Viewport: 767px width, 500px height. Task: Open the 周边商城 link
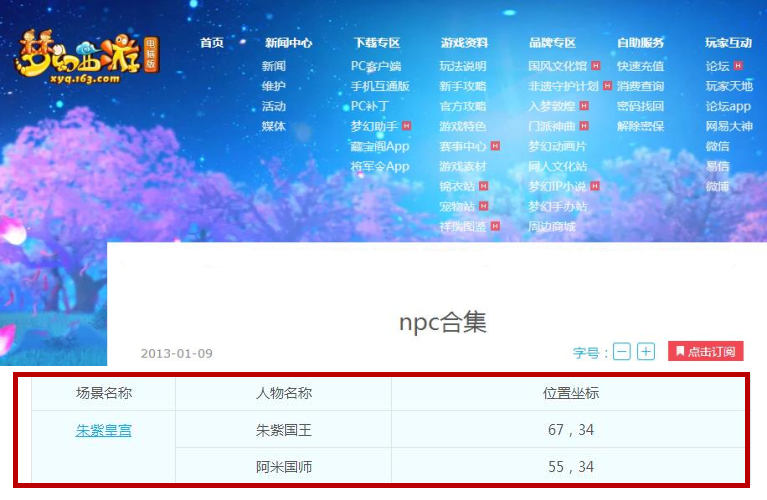click(552, 227)
